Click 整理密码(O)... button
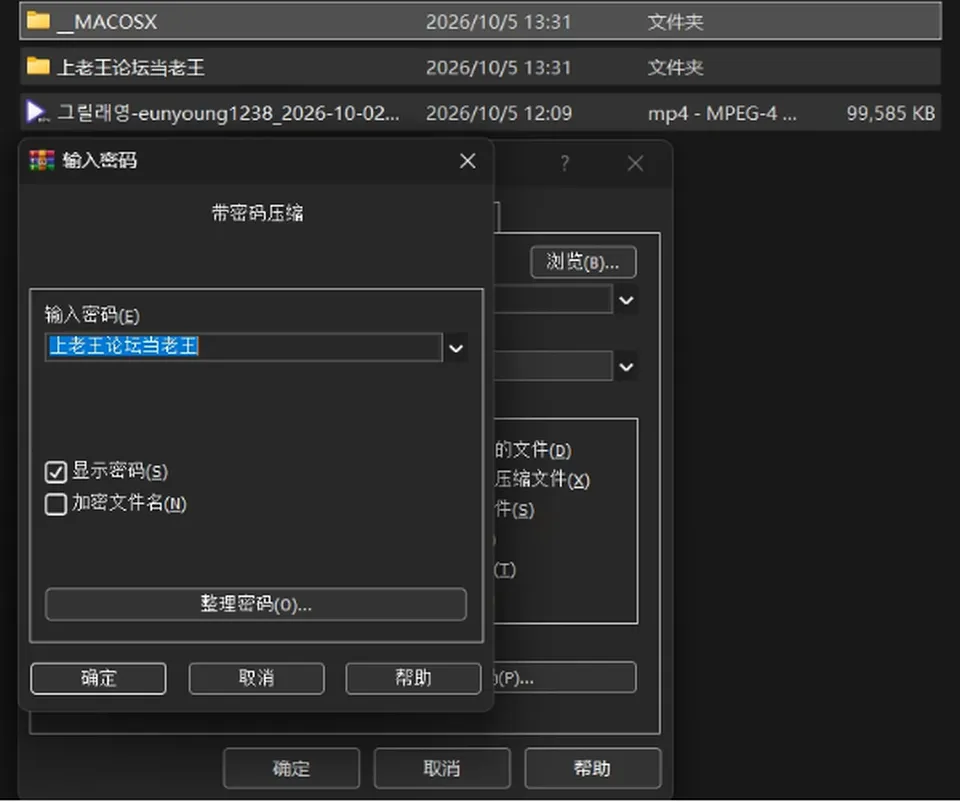Image resolution: width=960 pixels, height=802 pixels. pos(256,605)
